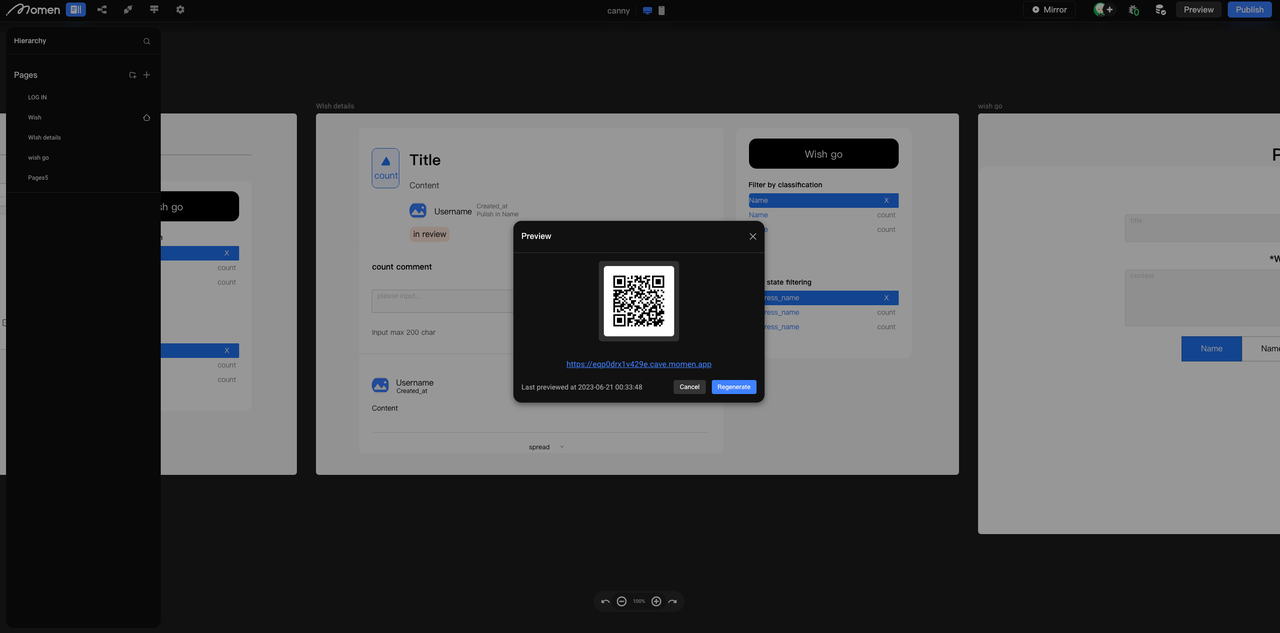
Task: Select Wish details page in hierarchy
Action: click(x=44, y=137)
